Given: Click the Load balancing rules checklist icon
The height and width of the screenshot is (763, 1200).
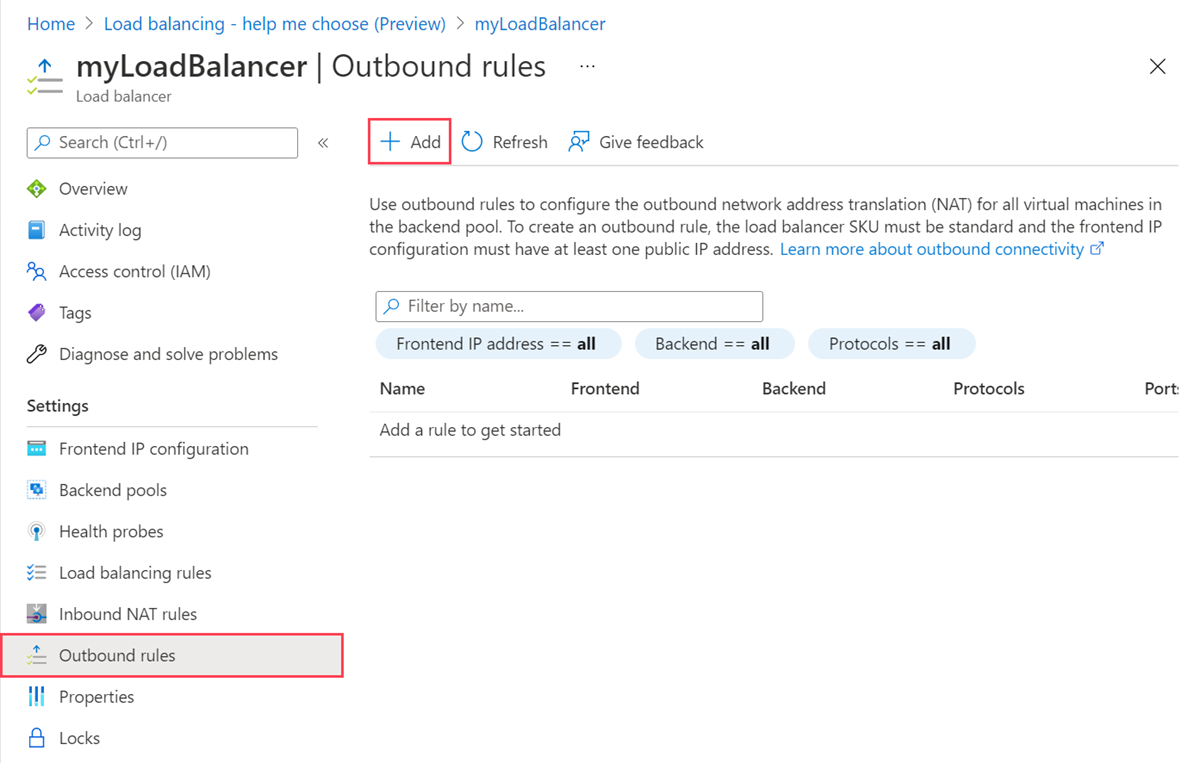Looking at the screenshot, I should coord(37,573).
